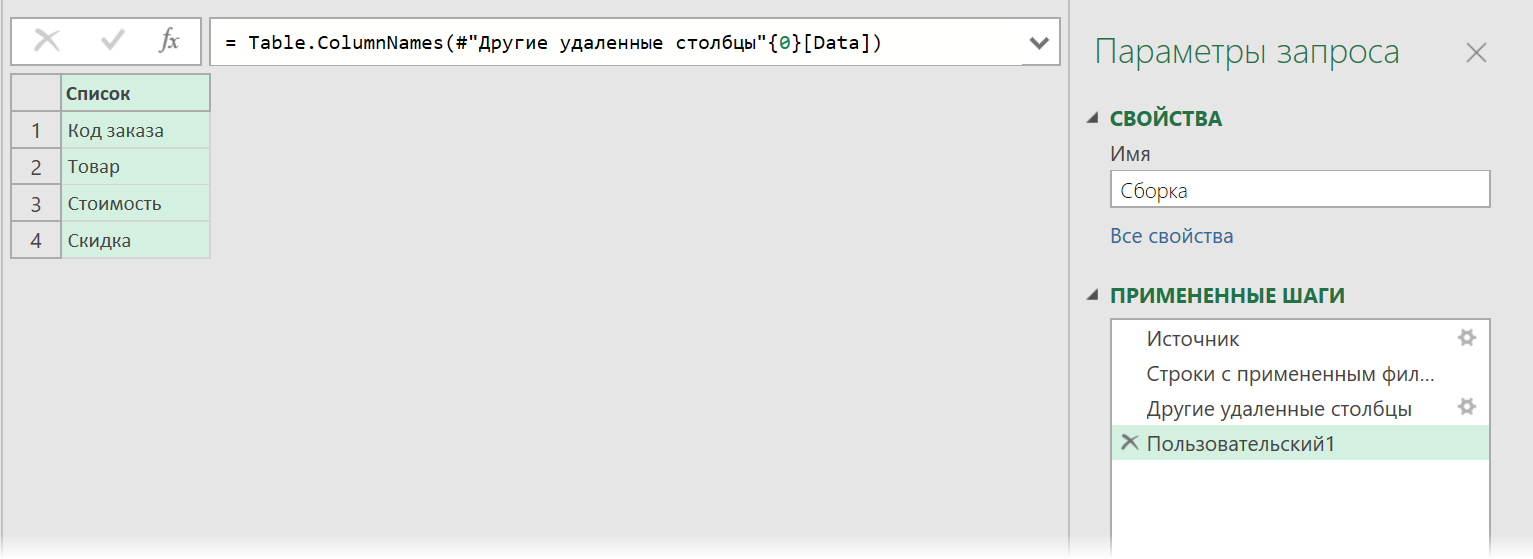Click the Имя field containing Сборка

point(1300,189)
